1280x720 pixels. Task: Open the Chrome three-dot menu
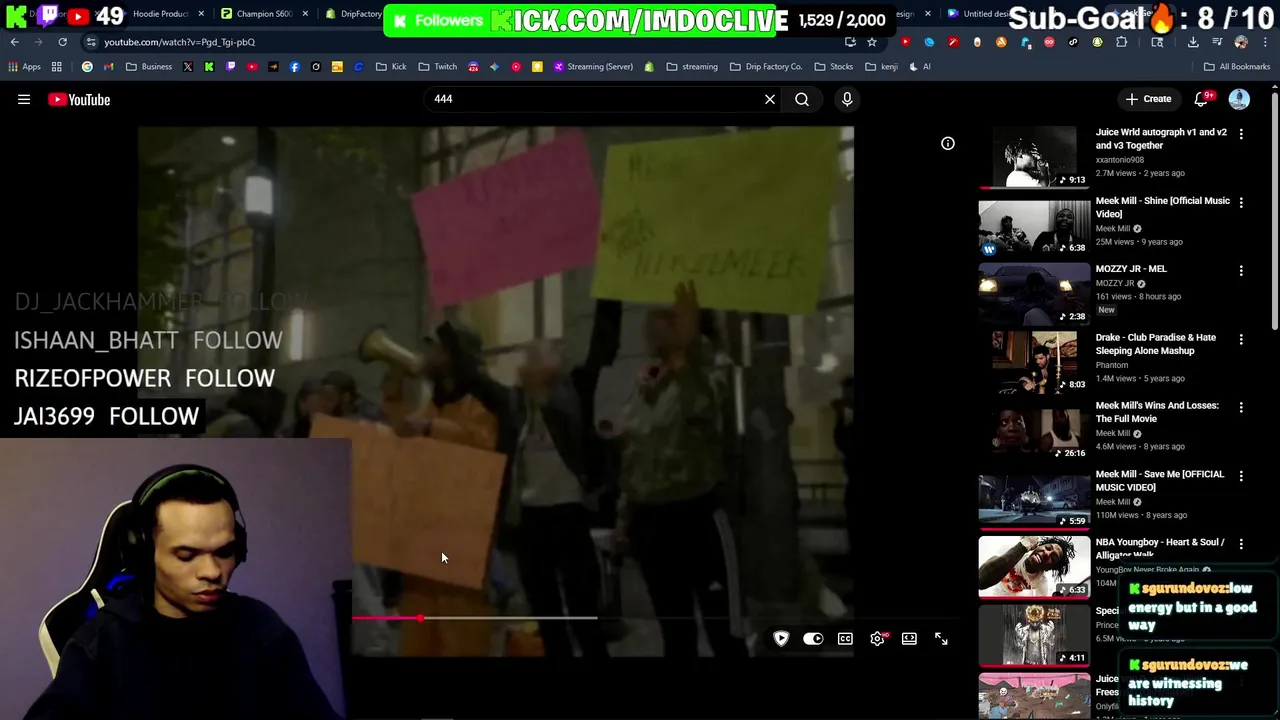tap(1264, 42)
